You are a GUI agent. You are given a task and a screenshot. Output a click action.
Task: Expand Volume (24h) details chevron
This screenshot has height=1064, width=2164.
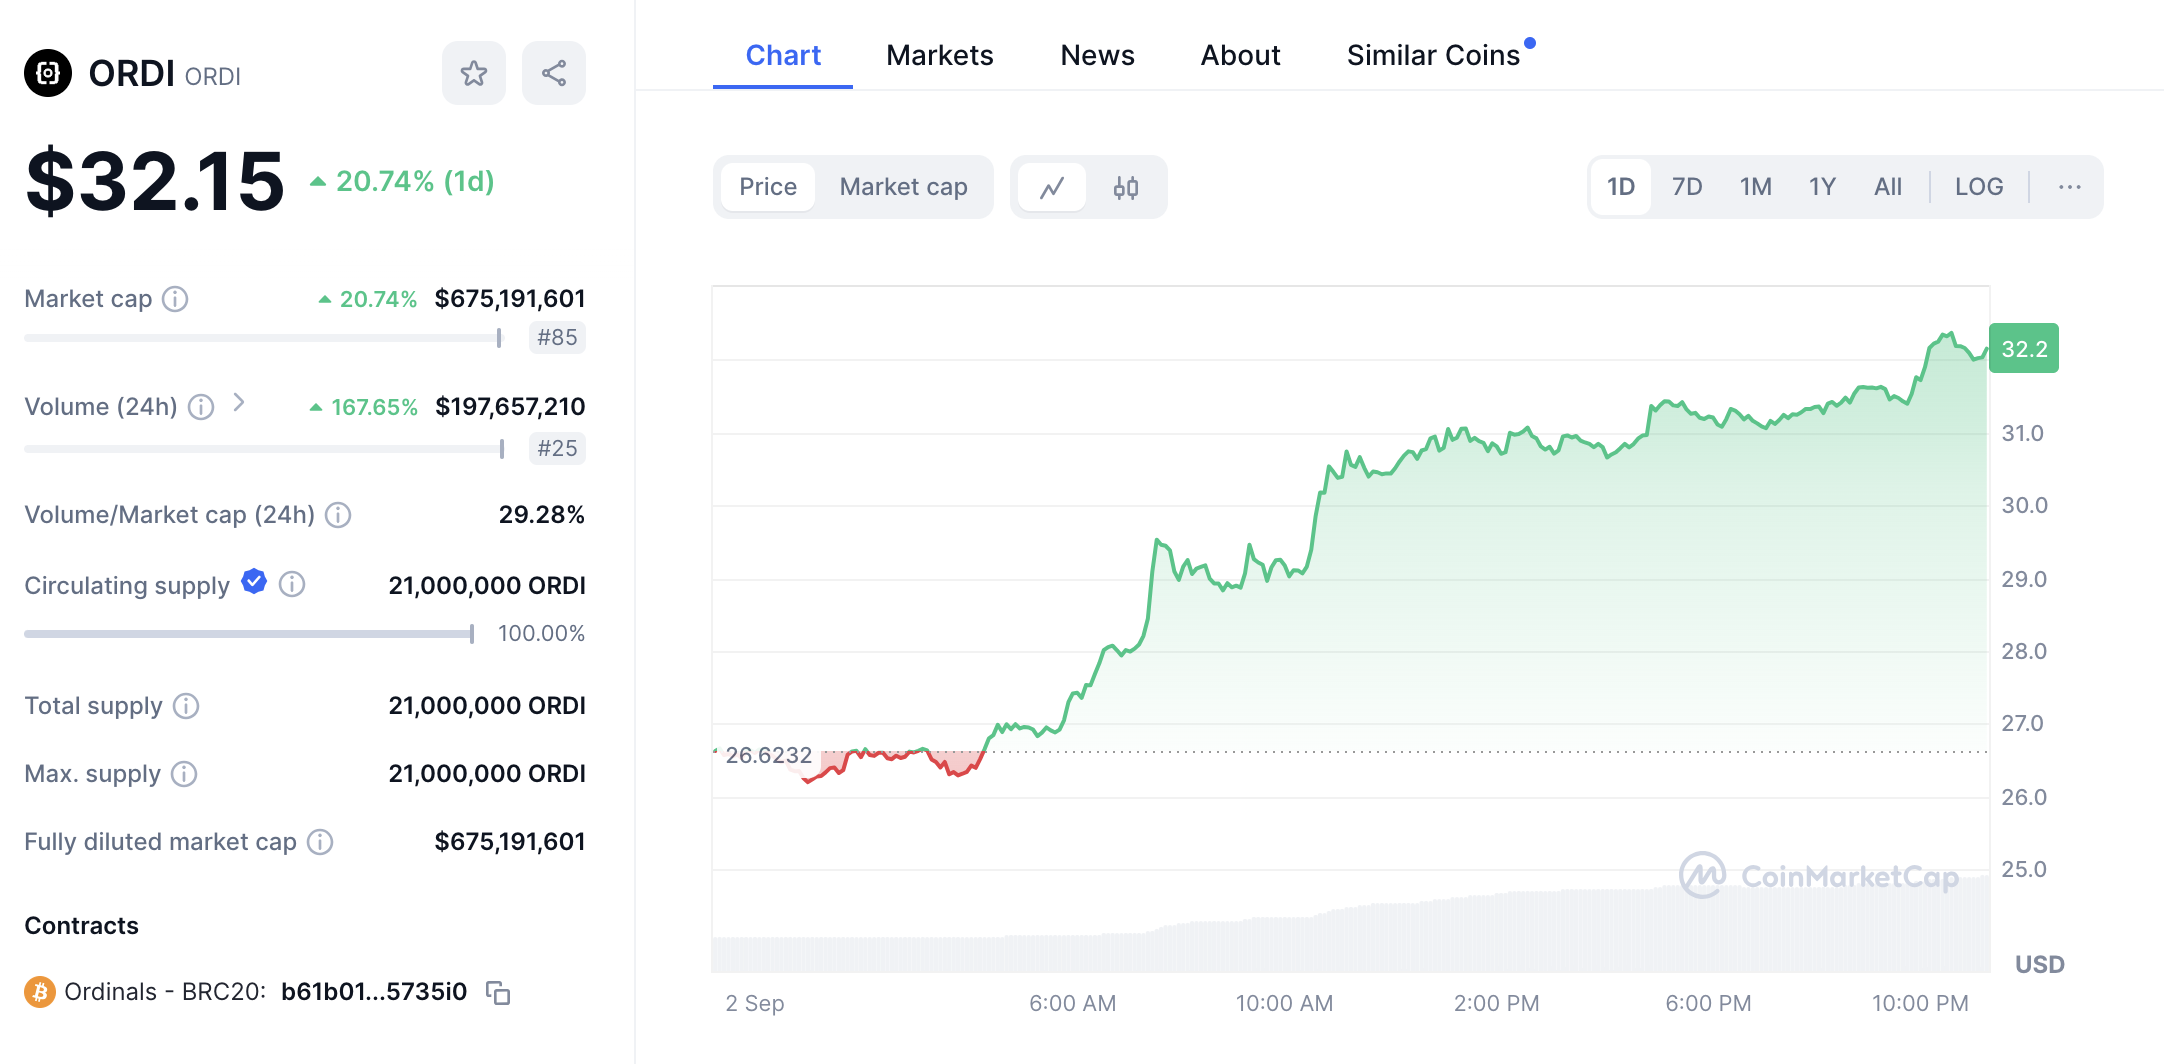coord(238,402)
